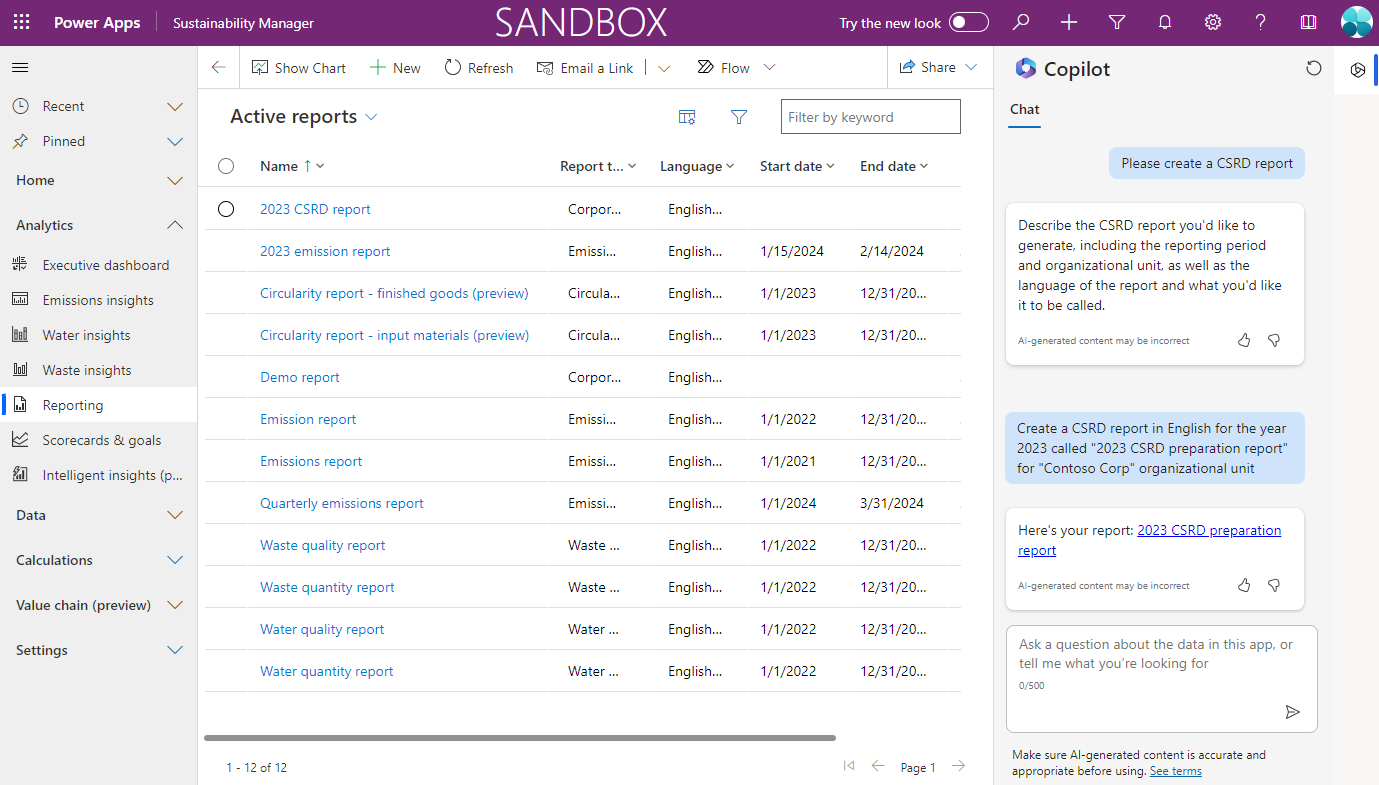
Task: Open Emissions insights in the sidebar
Action: [x=98, y=300]
